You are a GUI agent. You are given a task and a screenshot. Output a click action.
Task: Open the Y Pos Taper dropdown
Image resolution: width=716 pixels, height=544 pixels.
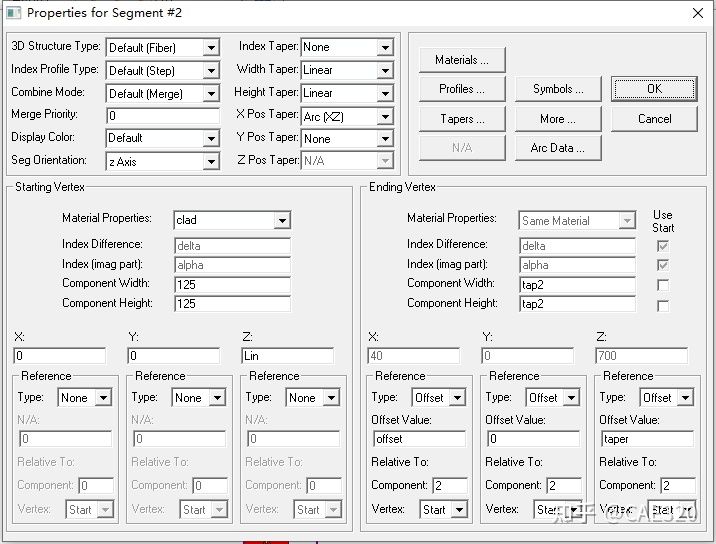click(x=347, y=138)
